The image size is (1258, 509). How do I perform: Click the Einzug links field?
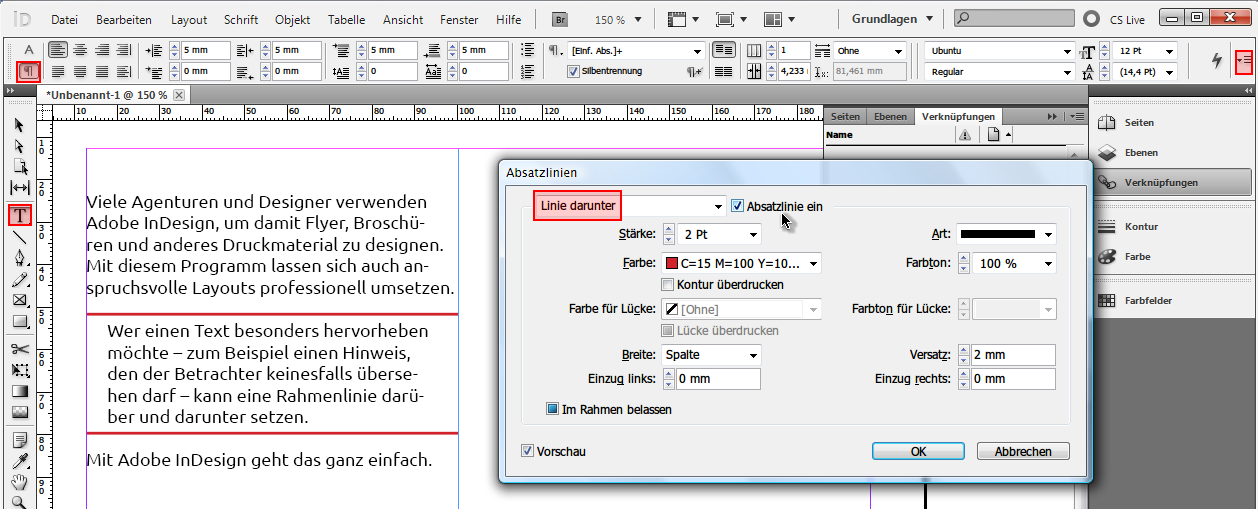click(x=718, y=379)
